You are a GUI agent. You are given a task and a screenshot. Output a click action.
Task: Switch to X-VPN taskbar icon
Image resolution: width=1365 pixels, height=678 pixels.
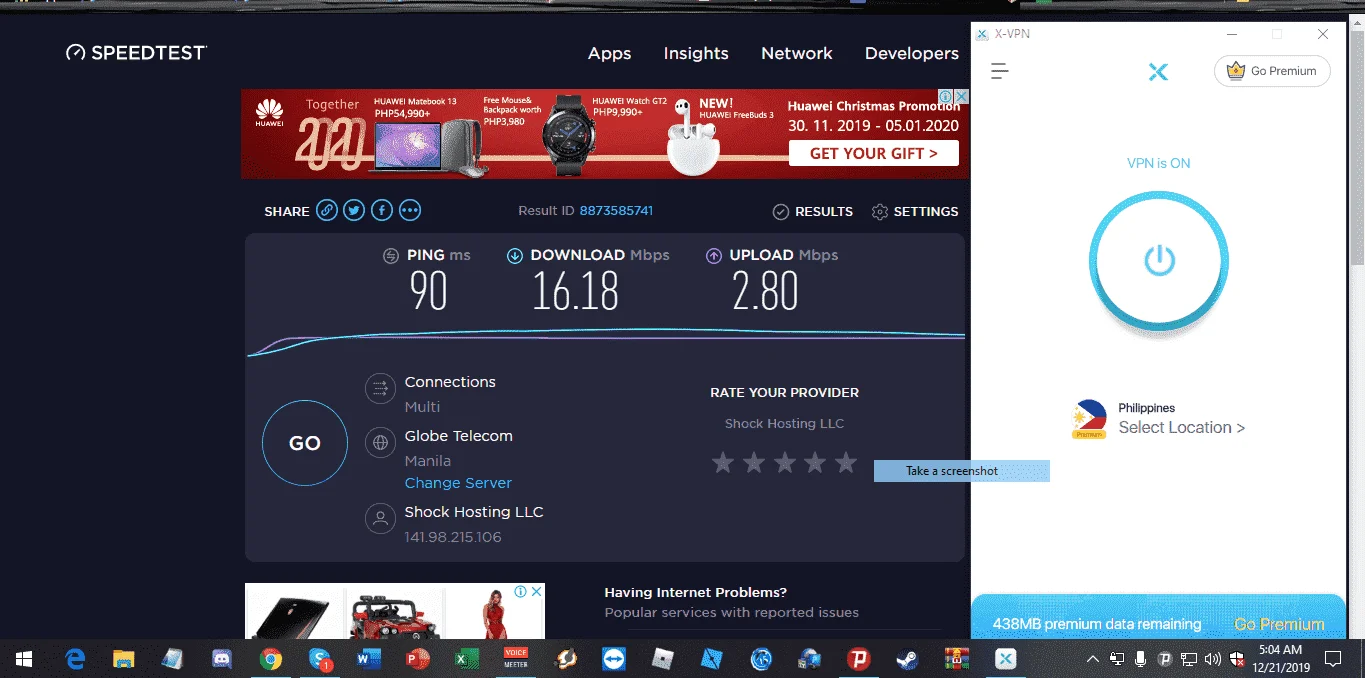(x=1006, y=659)
